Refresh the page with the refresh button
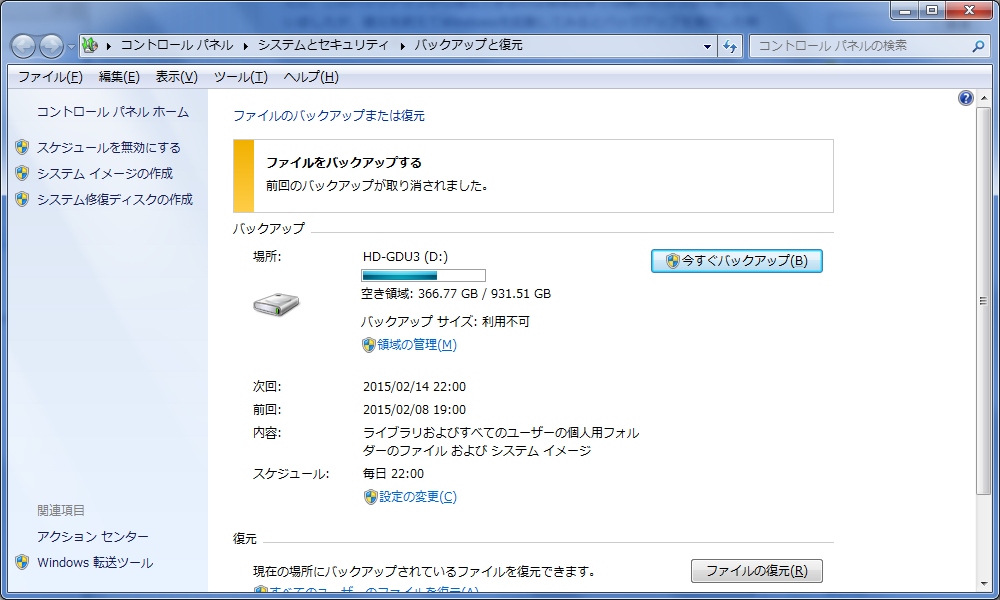The width and height of the screenshot is (1000, 600). click(730, 46)
